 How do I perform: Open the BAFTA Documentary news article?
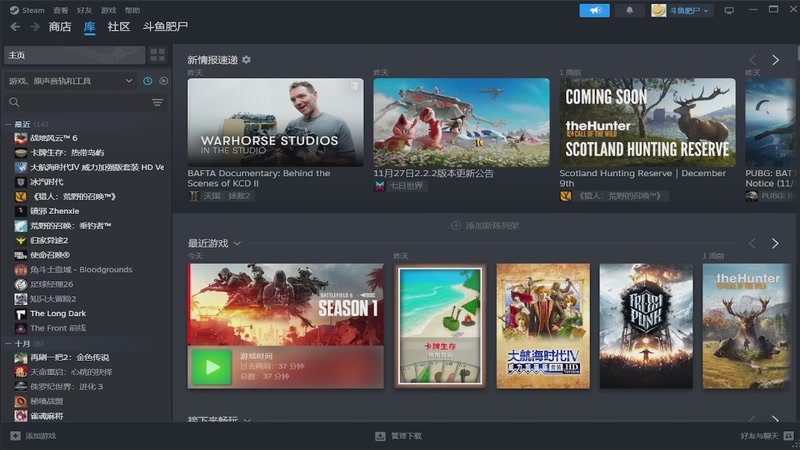pyautogui.click(x=276, y=122)
